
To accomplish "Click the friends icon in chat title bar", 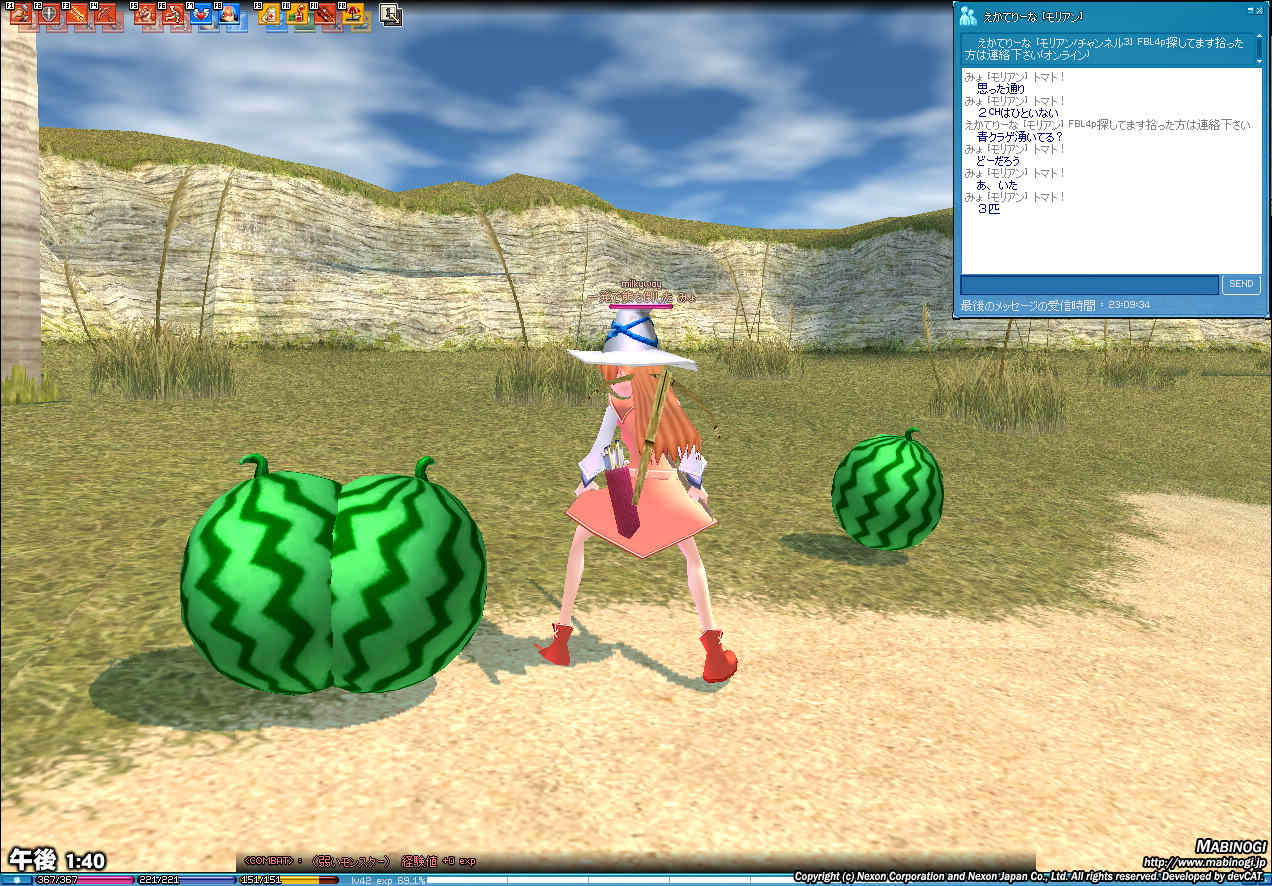I will pyautogui.click(x=967, y=15).
